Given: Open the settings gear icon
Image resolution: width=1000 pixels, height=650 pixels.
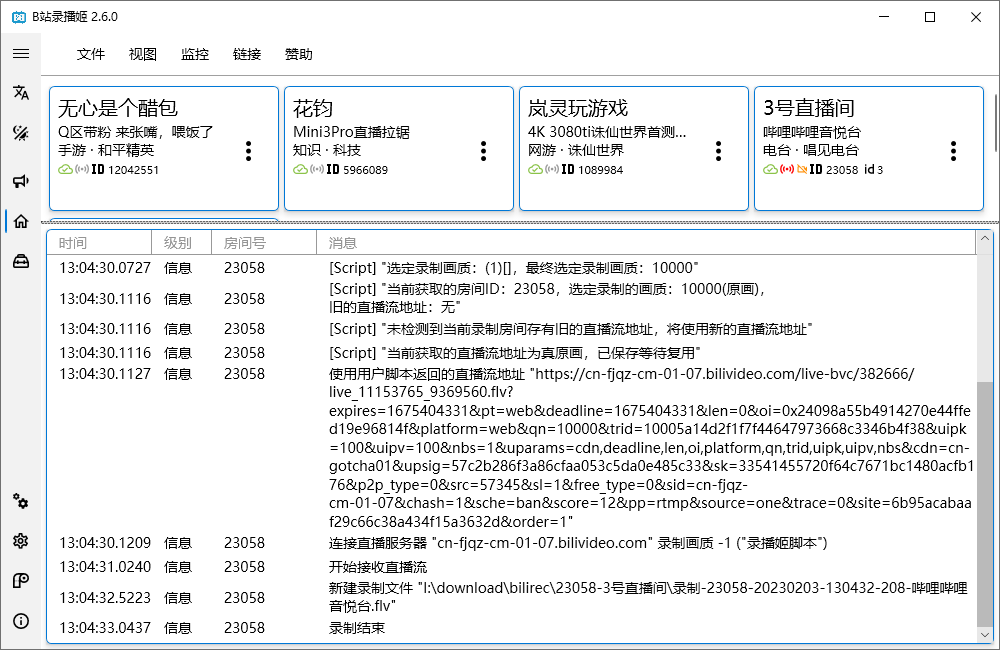Looking at the screenshot, I should pyautogui.click(x=21, y=541).
